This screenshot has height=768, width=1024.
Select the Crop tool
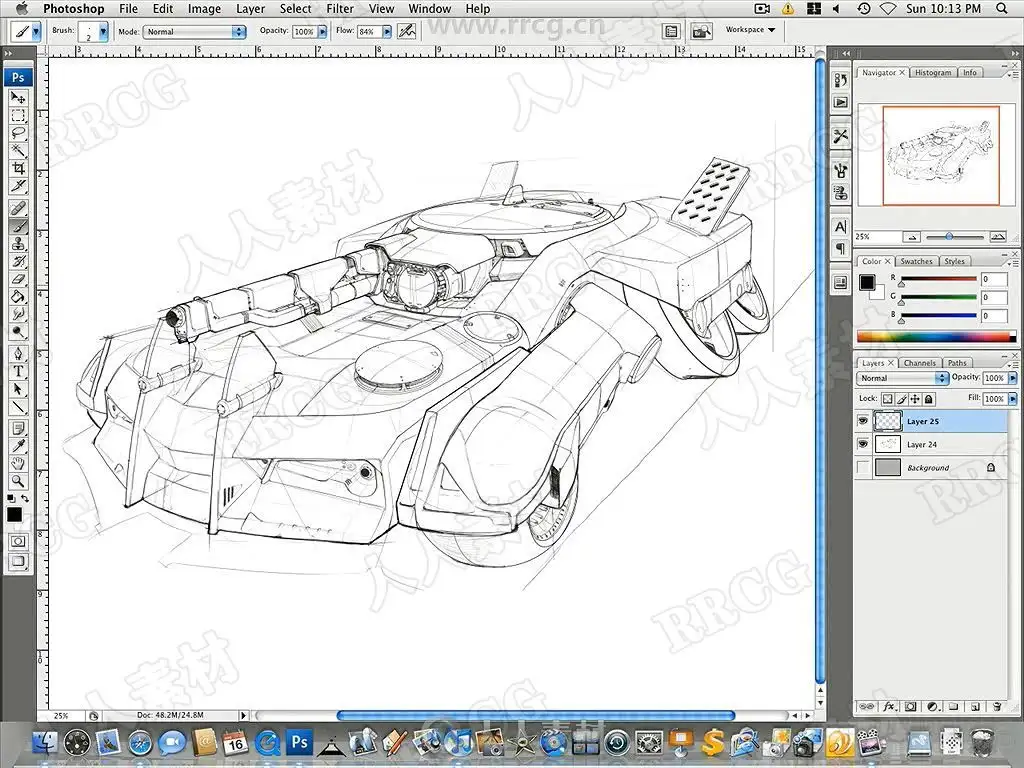[x=18, y=168]
